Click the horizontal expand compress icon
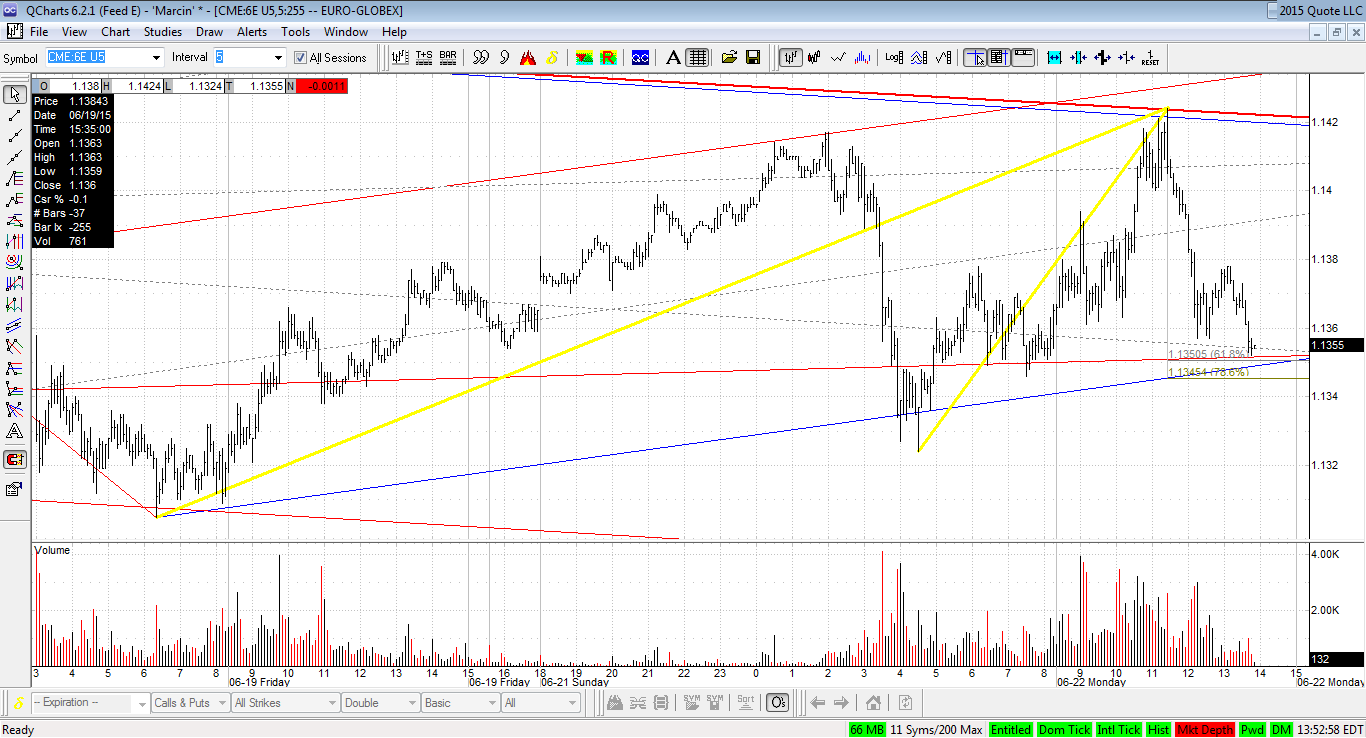 (1054, 58)
